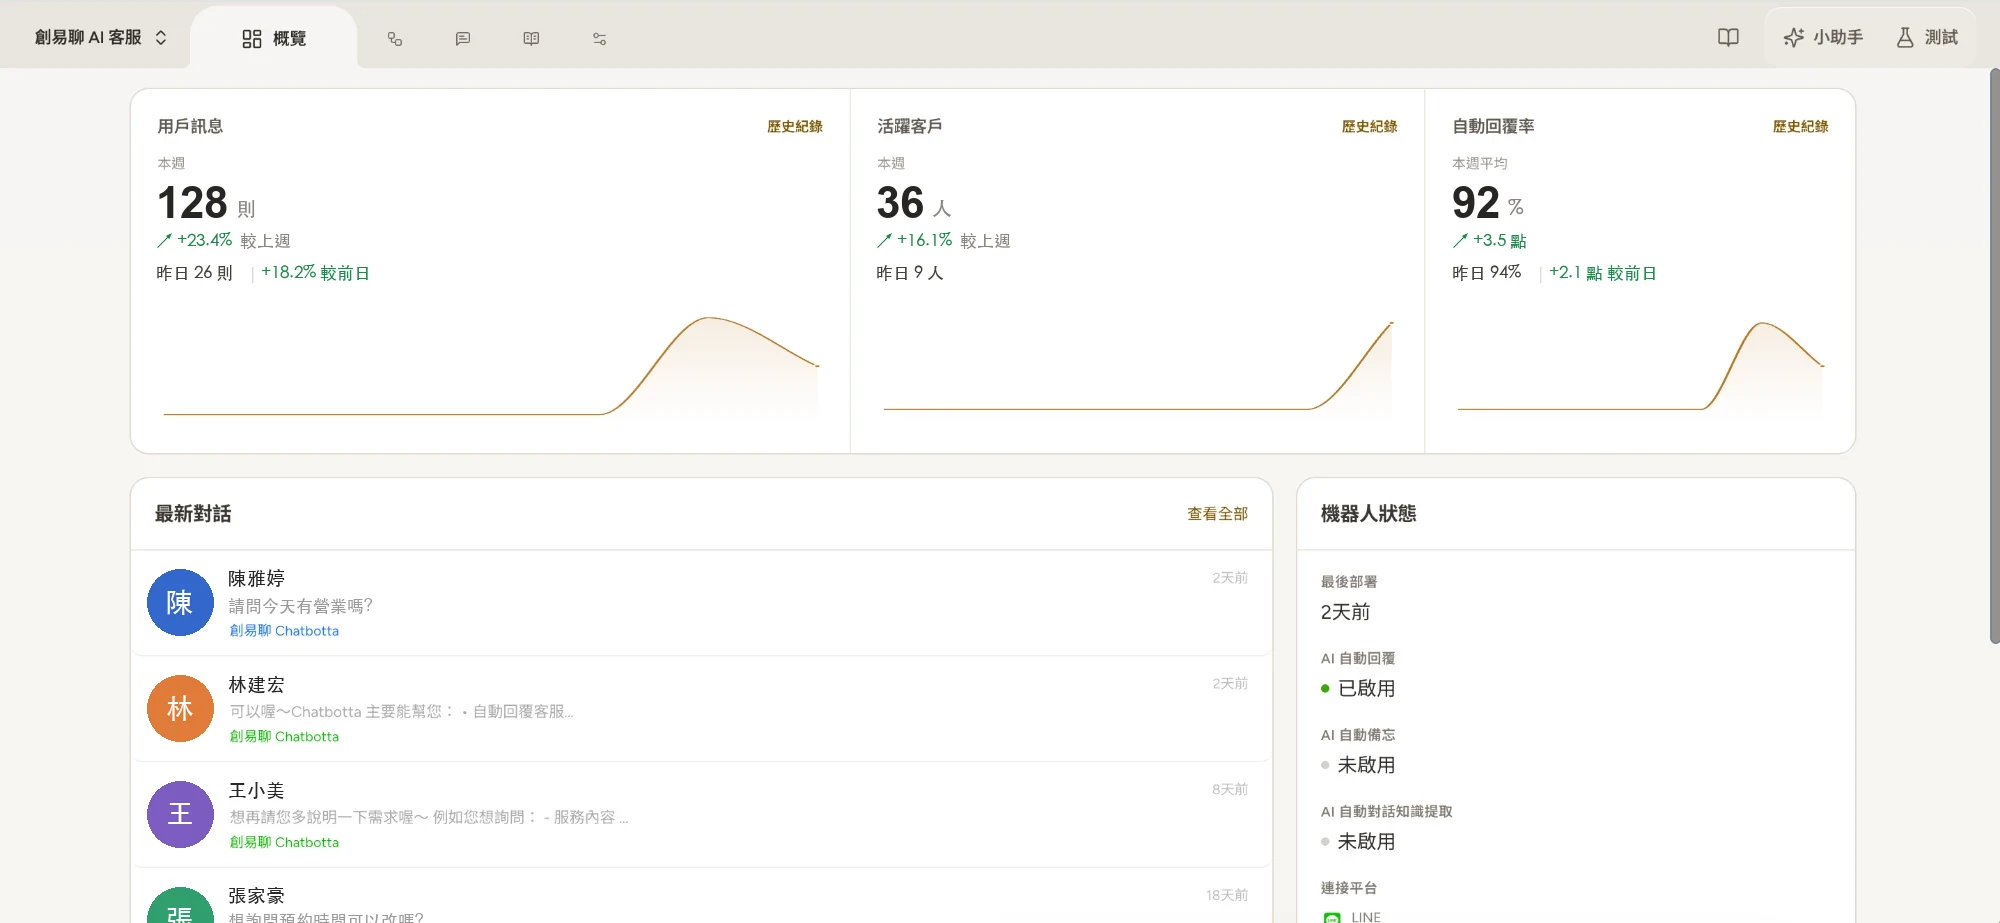Click the 未啟用 status under AI 自動對話知識提取
This screenshot has height=923, width=2000.
click(x=1358, y=843)
